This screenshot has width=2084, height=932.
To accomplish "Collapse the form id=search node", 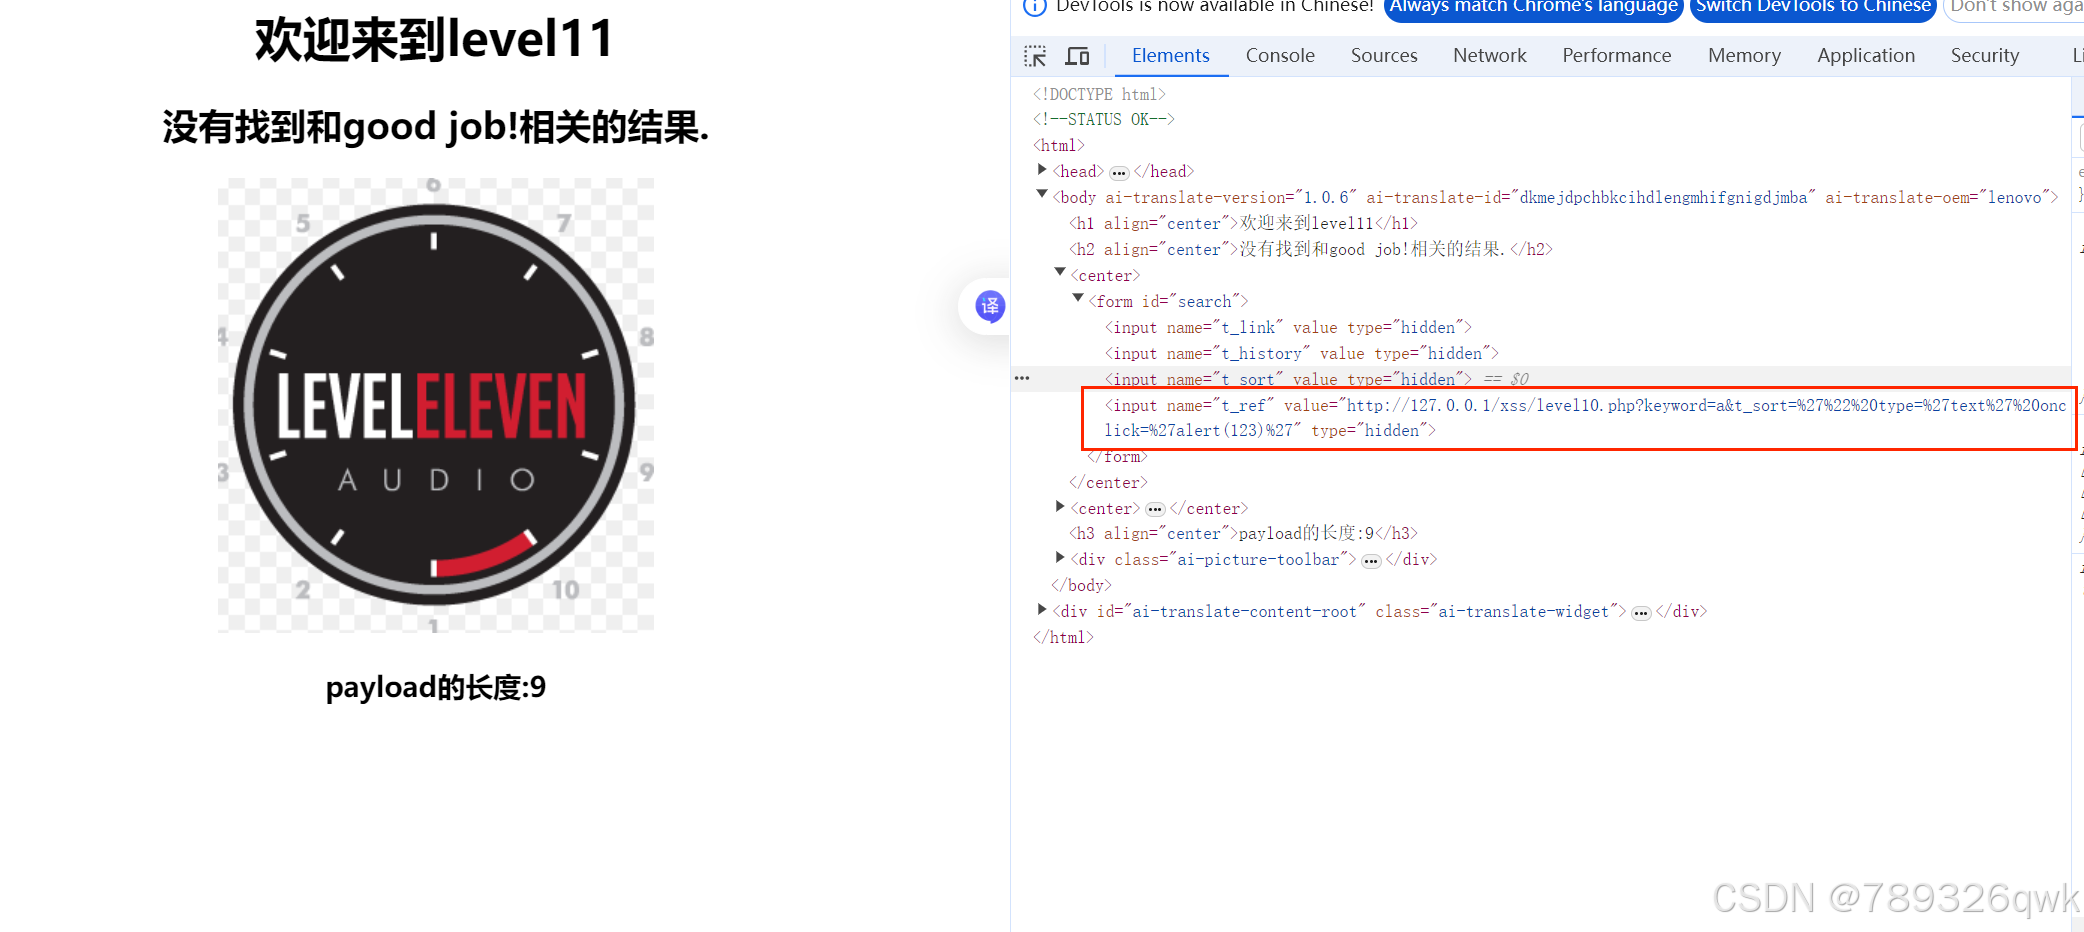I will (x=1078, y=299).
